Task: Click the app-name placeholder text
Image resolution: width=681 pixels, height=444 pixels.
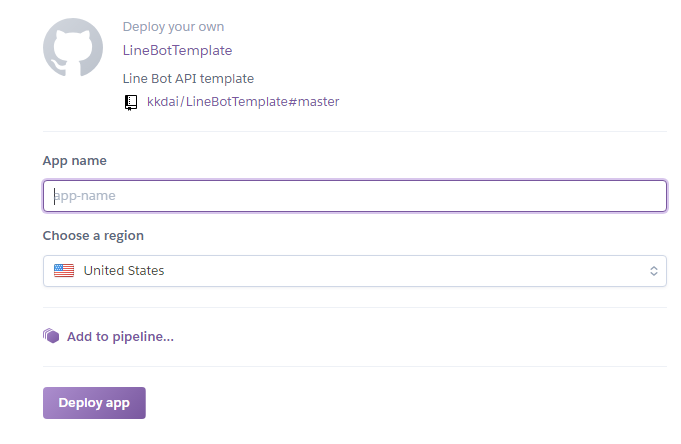Action: (85, 196)
